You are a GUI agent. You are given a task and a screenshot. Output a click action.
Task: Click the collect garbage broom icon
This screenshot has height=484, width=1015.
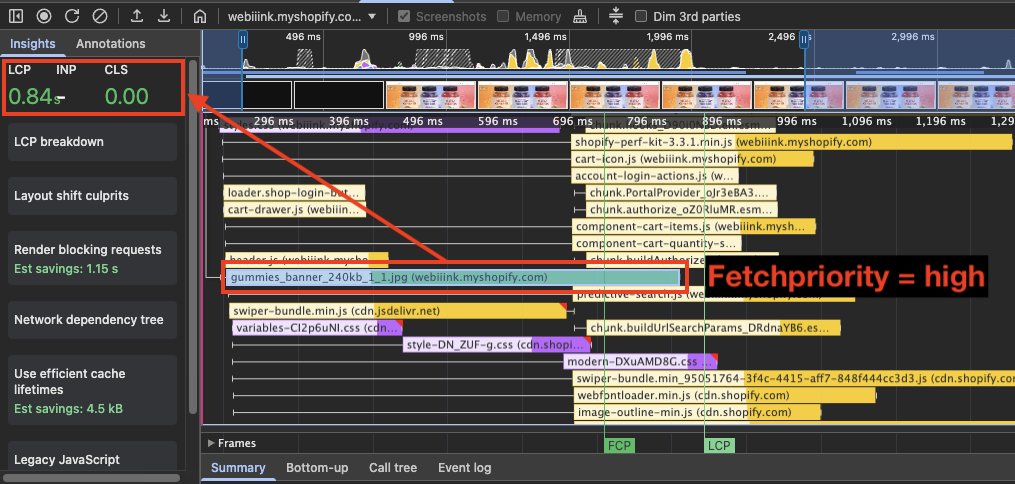pyautogui.click(x=581, y=16)
